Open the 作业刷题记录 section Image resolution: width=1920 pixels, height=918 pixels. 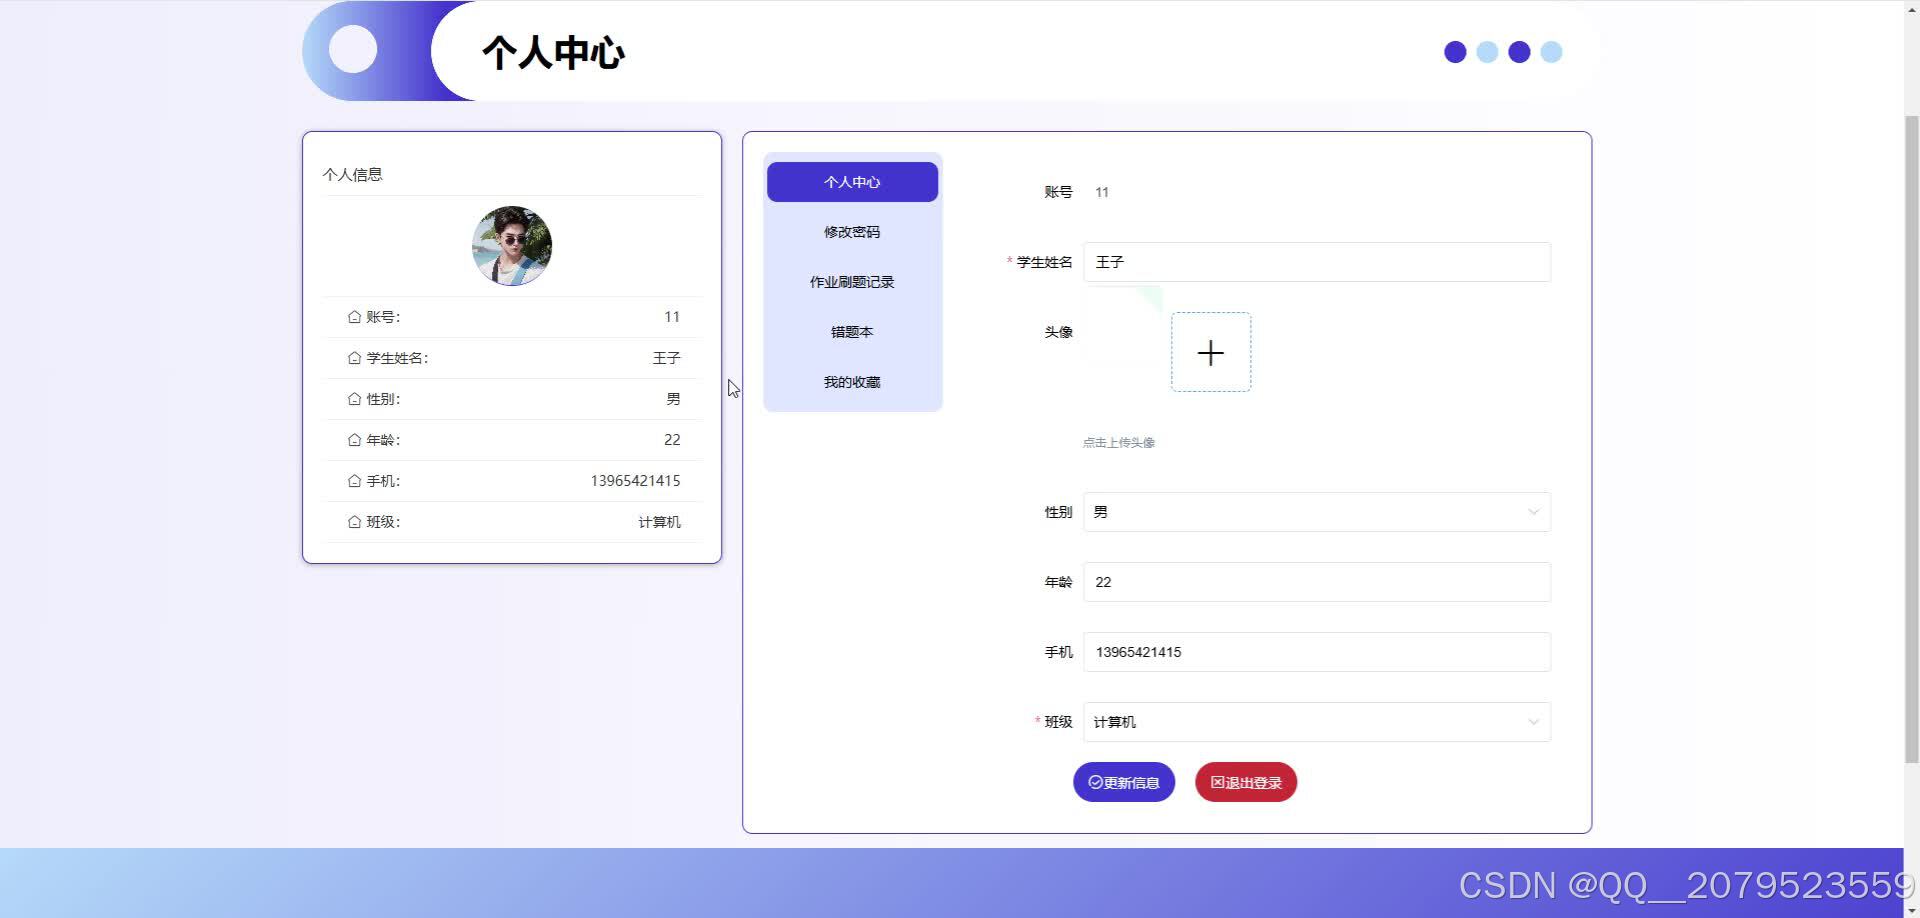click(851, 281)
